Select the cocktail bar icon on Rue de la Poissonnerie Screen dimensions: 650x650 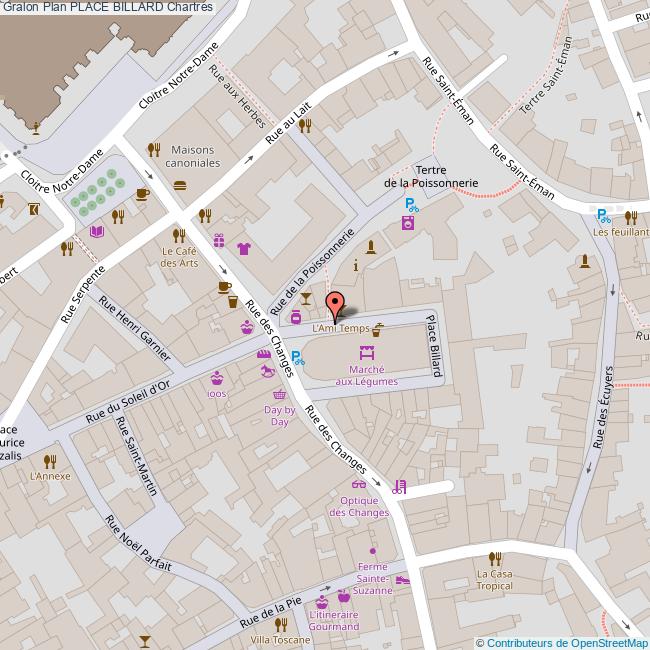305,299
